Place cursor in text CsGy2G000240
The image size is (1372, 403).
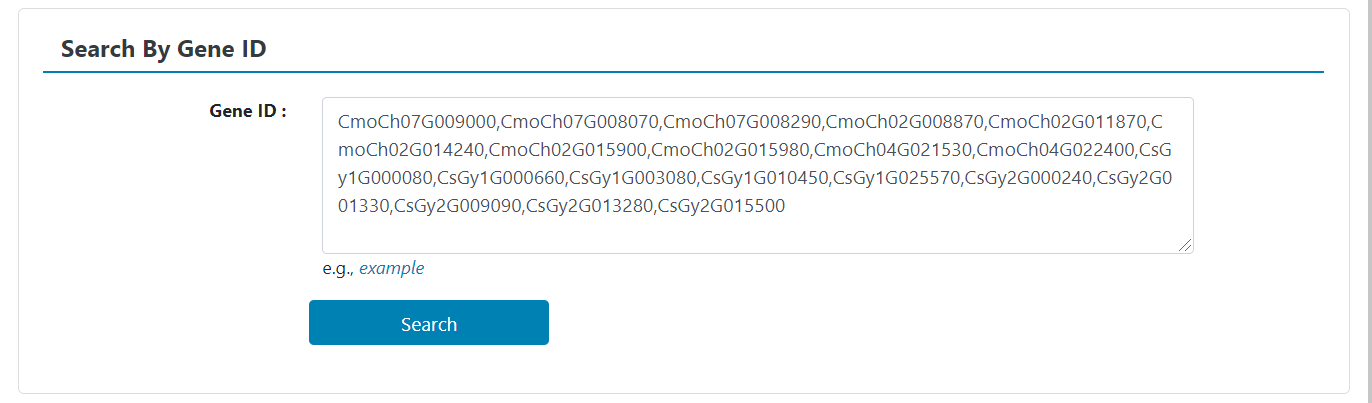tap(1030, 178)
